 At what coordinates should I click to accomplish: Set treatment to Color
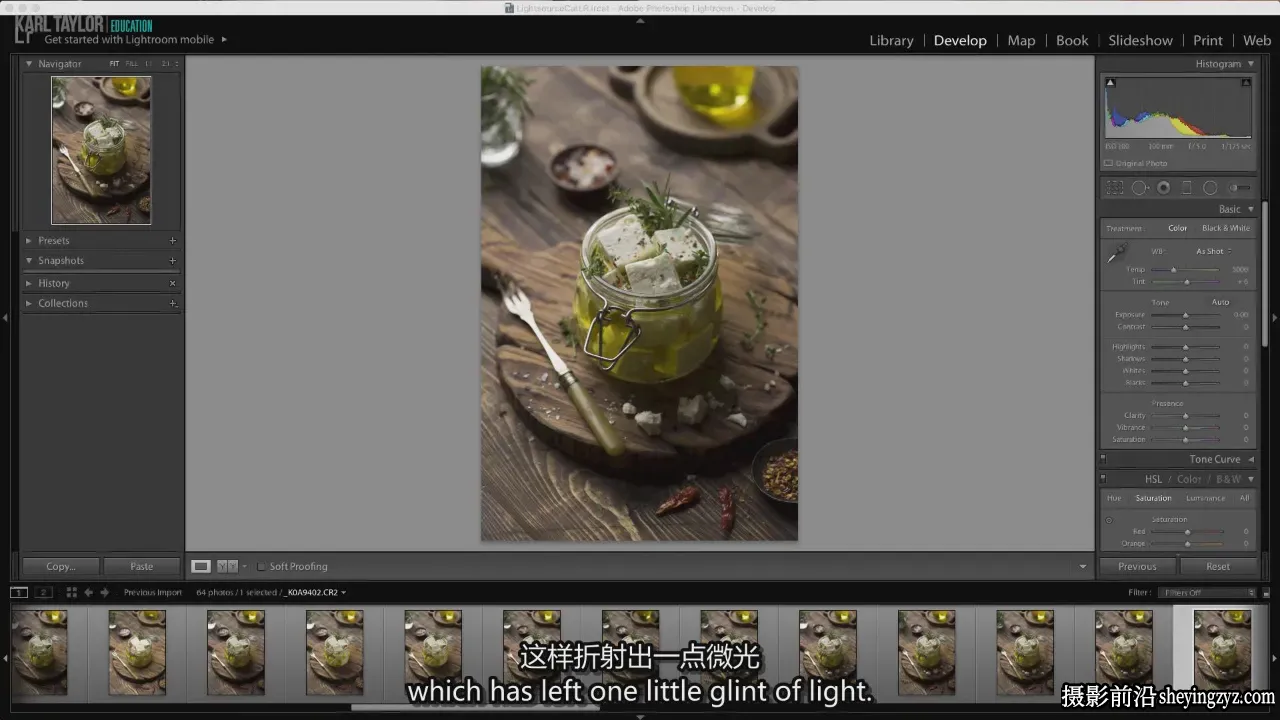point(1178,228)
